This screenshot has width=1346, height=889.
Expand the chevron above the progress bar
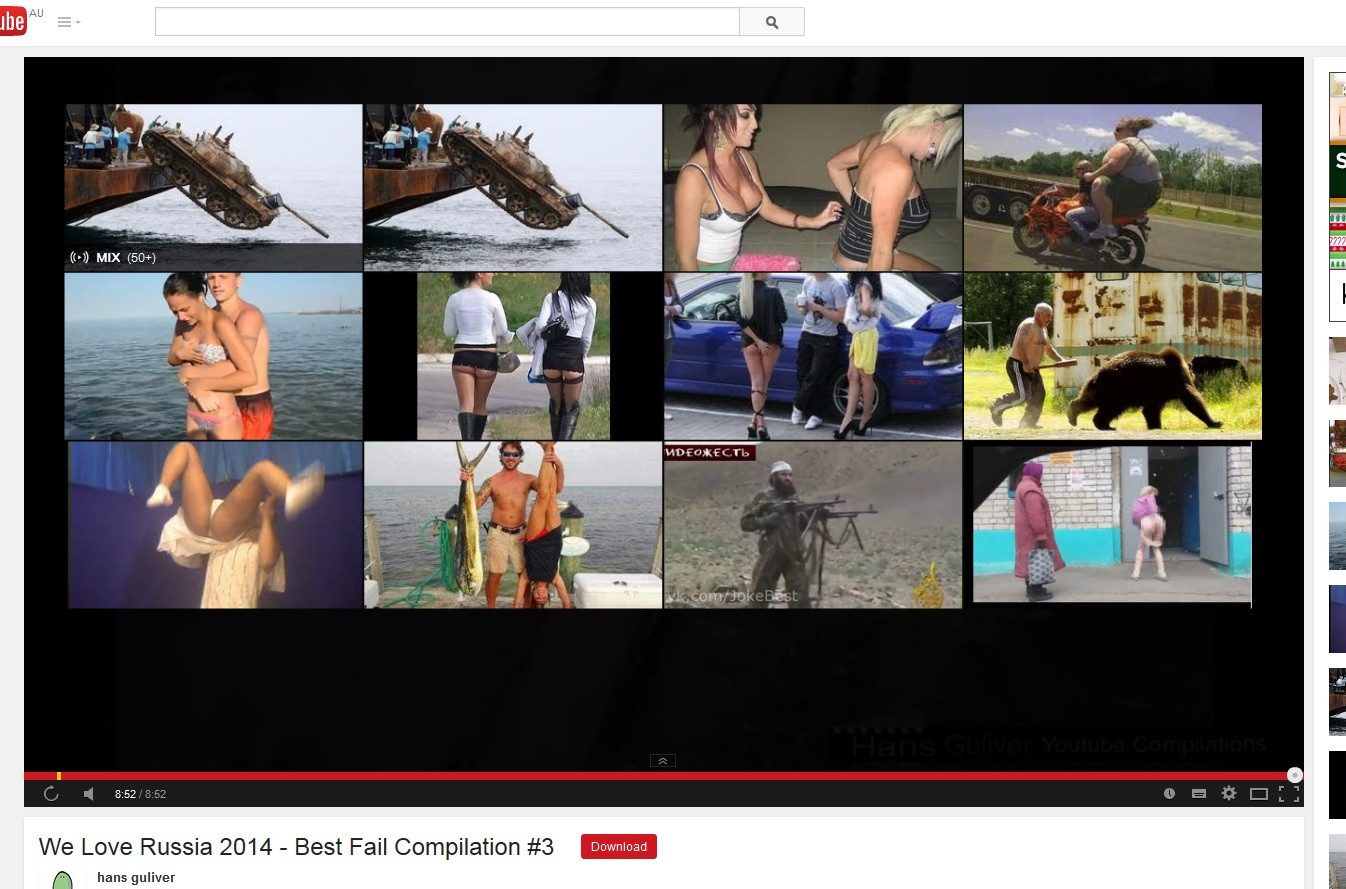pos(662,761)
